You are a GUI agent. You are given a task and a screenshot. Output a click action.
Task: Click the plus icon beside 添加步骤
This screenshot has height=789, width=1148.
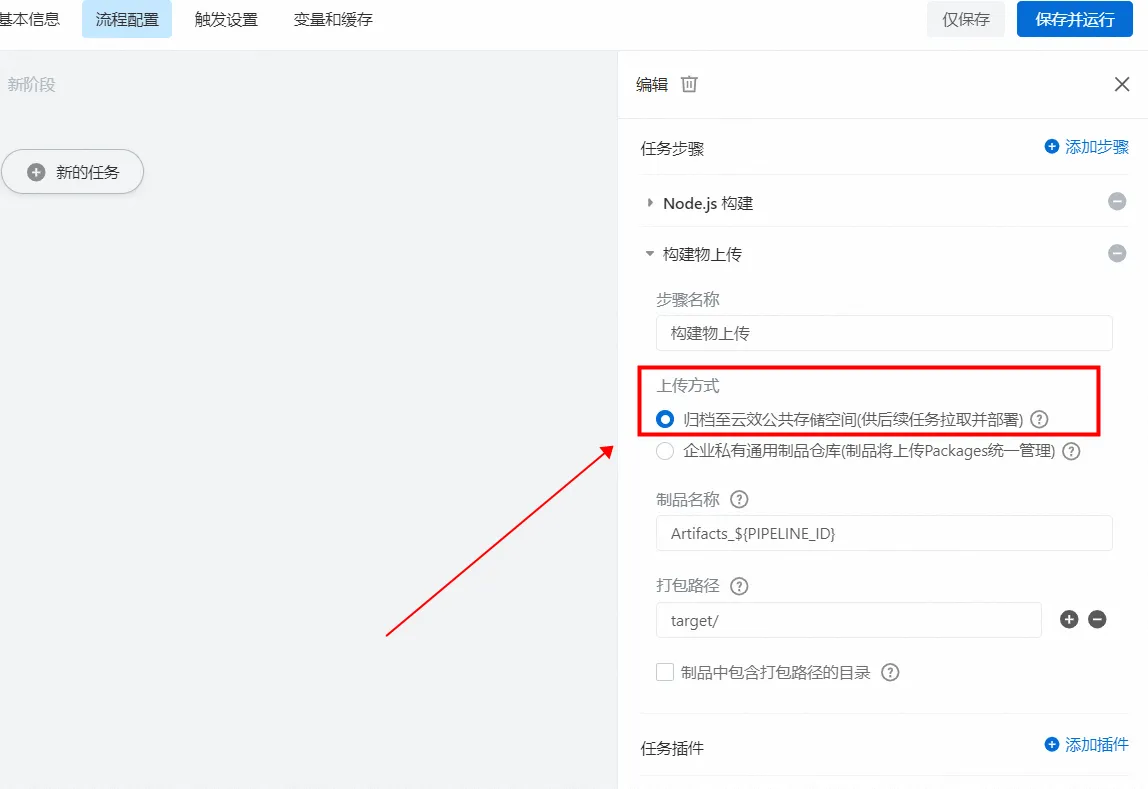click(x=1051, y=146)
